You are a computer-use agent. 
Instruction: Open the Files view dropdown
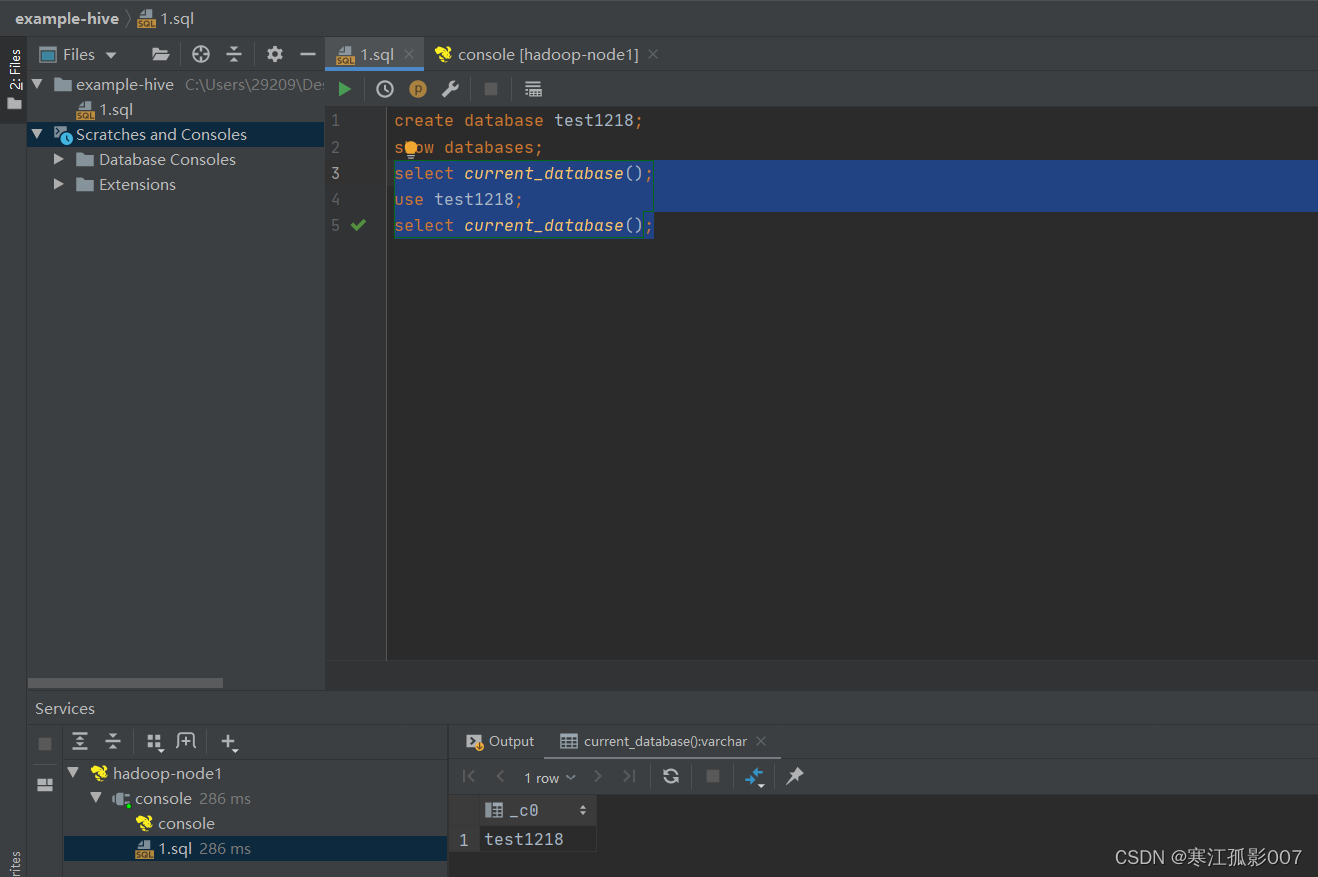(x=111, y=55)
